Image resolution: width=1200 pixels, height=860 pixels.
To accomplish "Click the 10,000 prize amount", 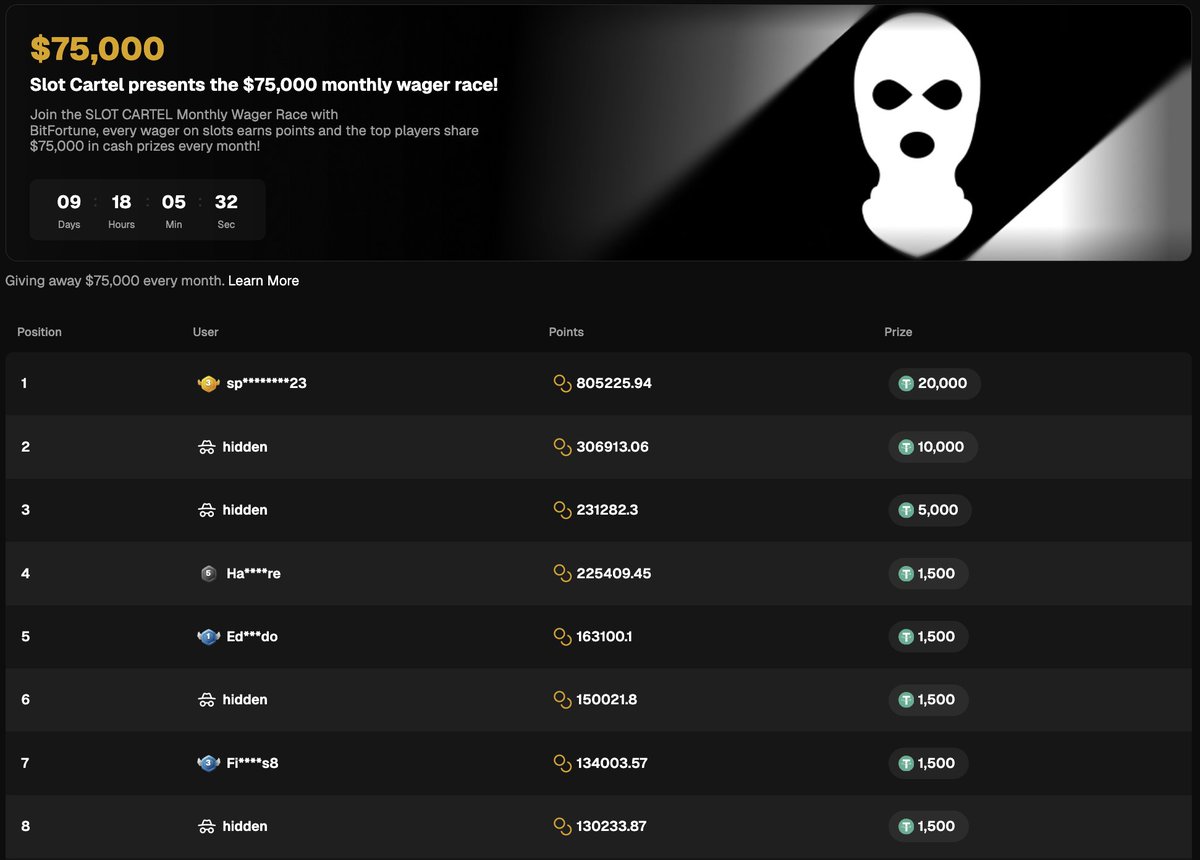I will tap(941, 447).
